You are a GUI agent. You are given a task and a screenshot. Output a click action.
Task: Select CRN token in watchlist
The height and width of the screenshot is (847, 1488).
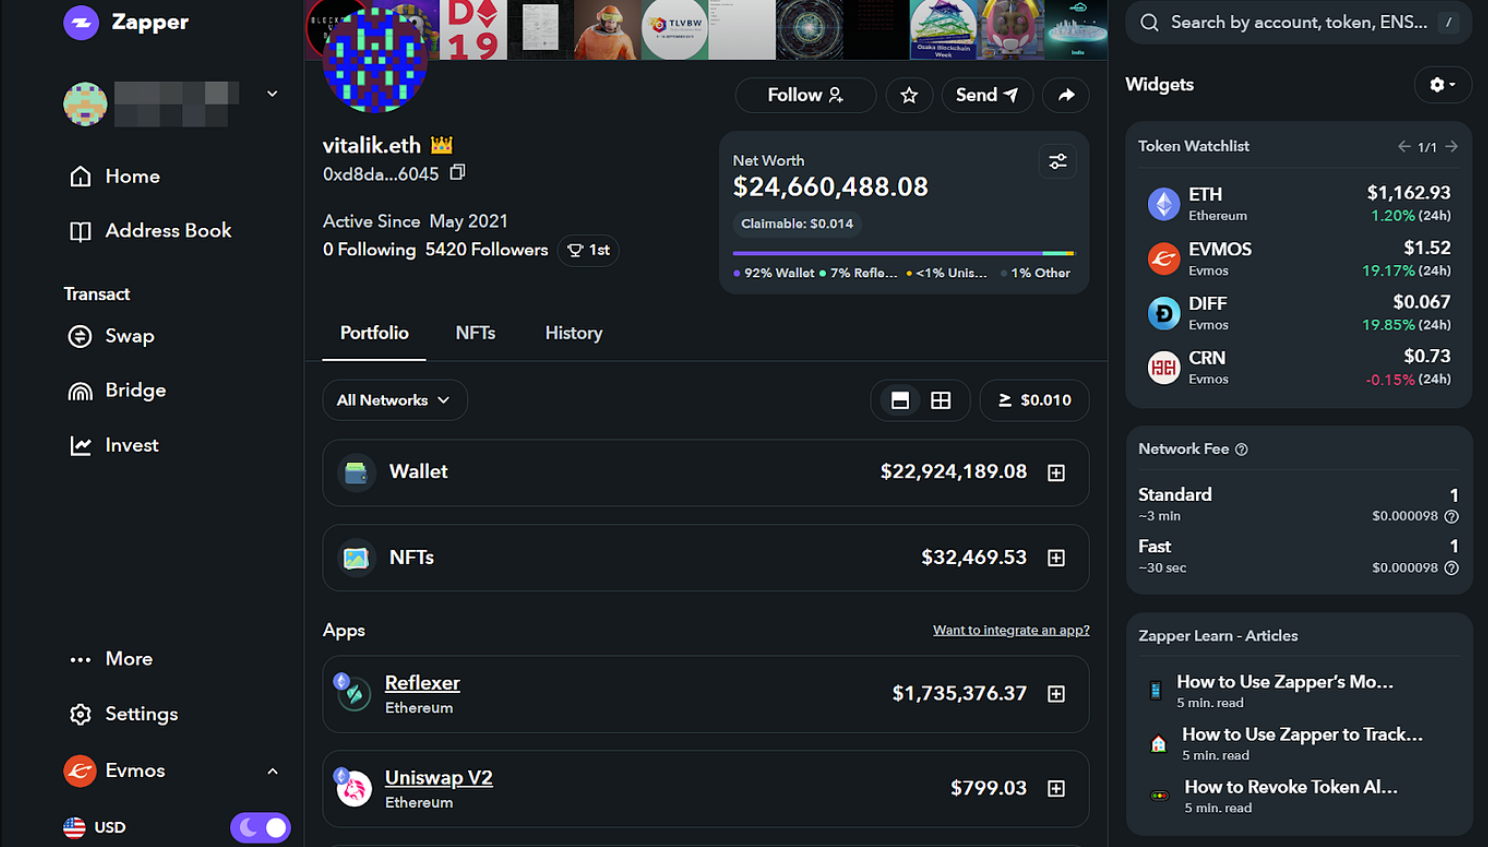click(x=1298, y=367)
